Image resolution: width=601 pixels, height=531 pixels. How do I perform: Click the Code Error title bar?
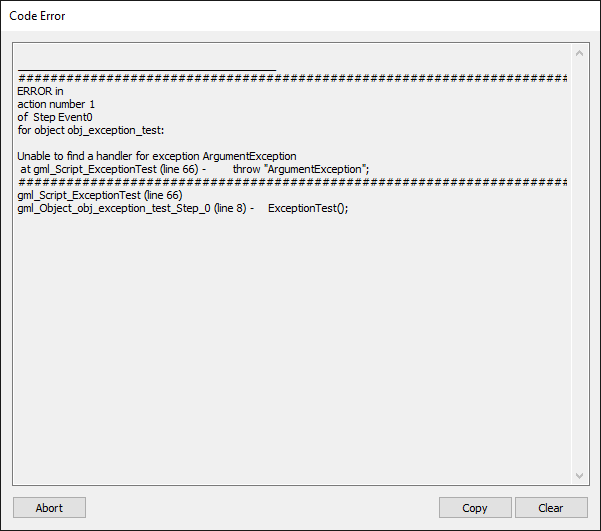click(300, 16)
